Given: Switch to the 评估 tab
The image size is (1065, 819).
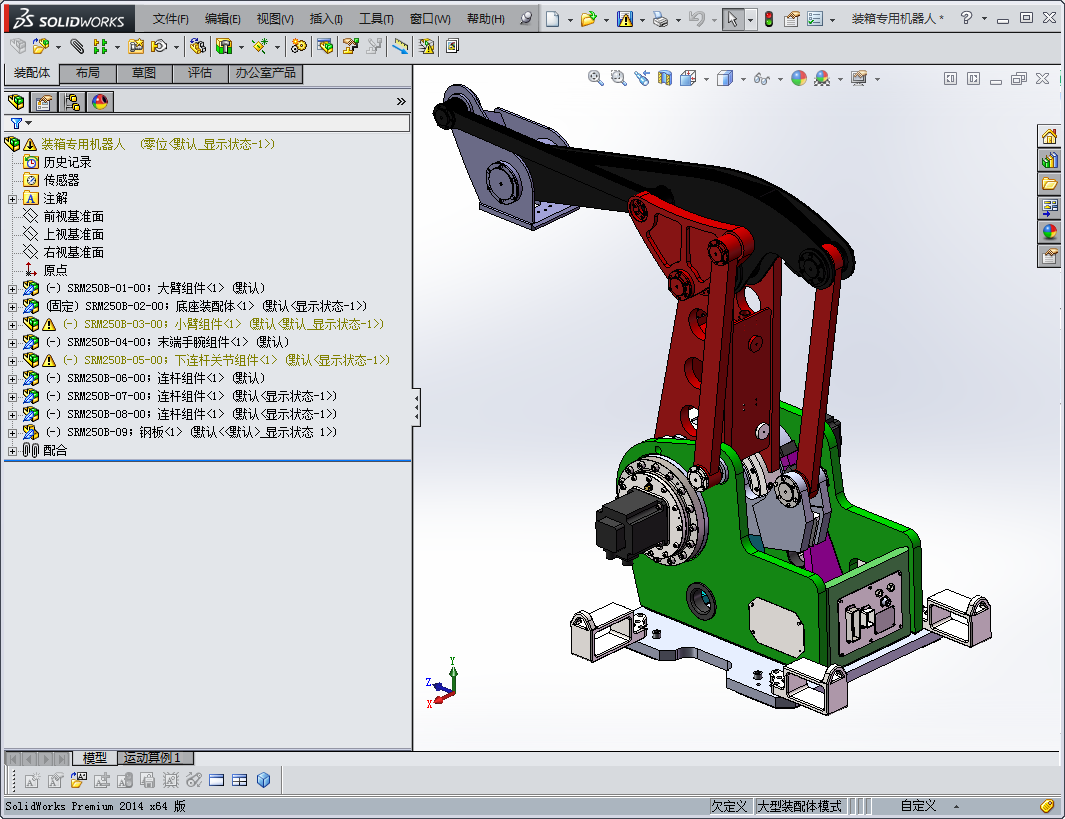Looking at the screenshot, I should pos(199,73).
